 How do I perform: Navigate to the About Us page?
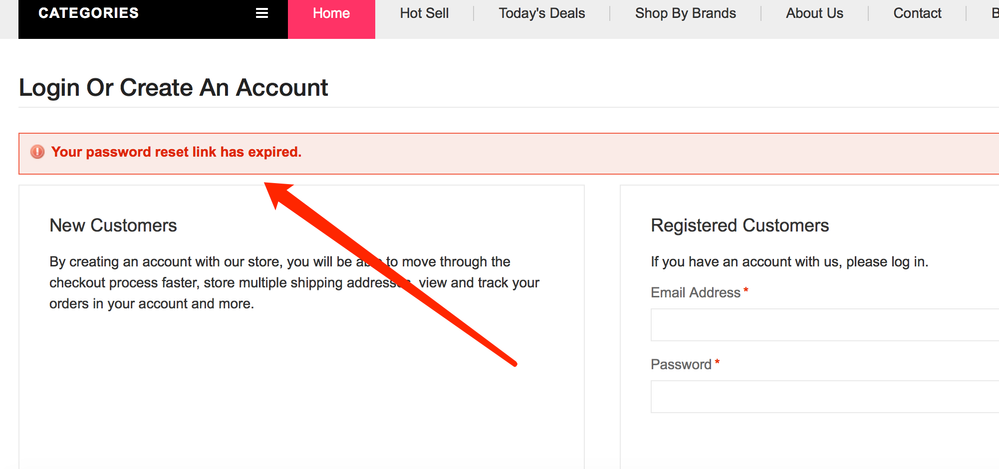(x=814, y=14)
